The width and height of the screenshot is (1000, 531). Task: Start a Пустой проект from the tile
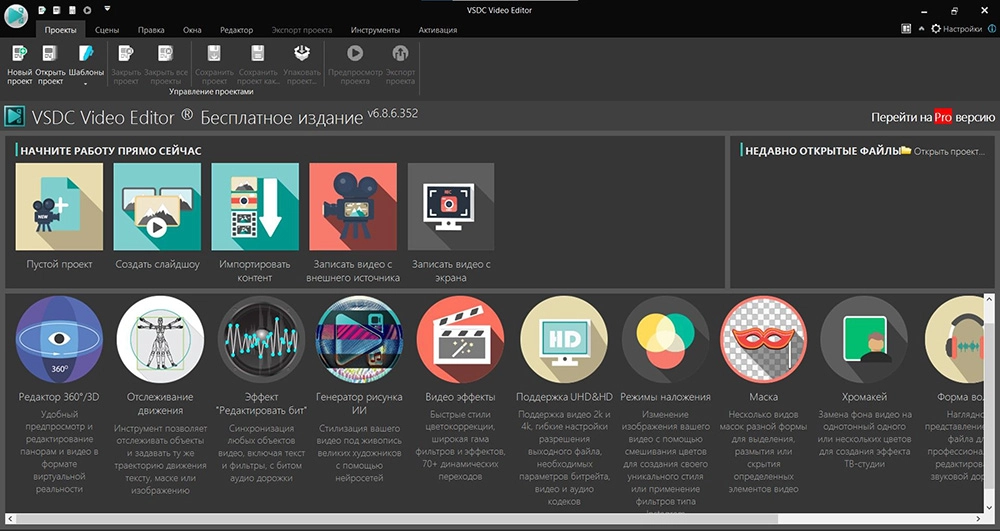(x=59, y=207)
